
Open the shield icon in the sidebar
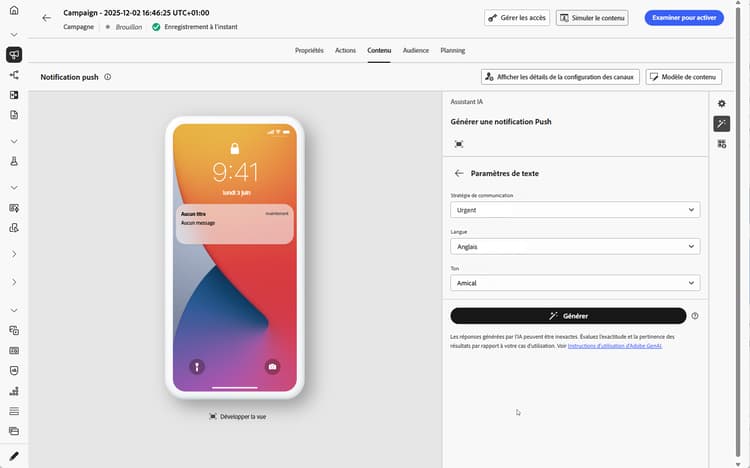[14, 370]
